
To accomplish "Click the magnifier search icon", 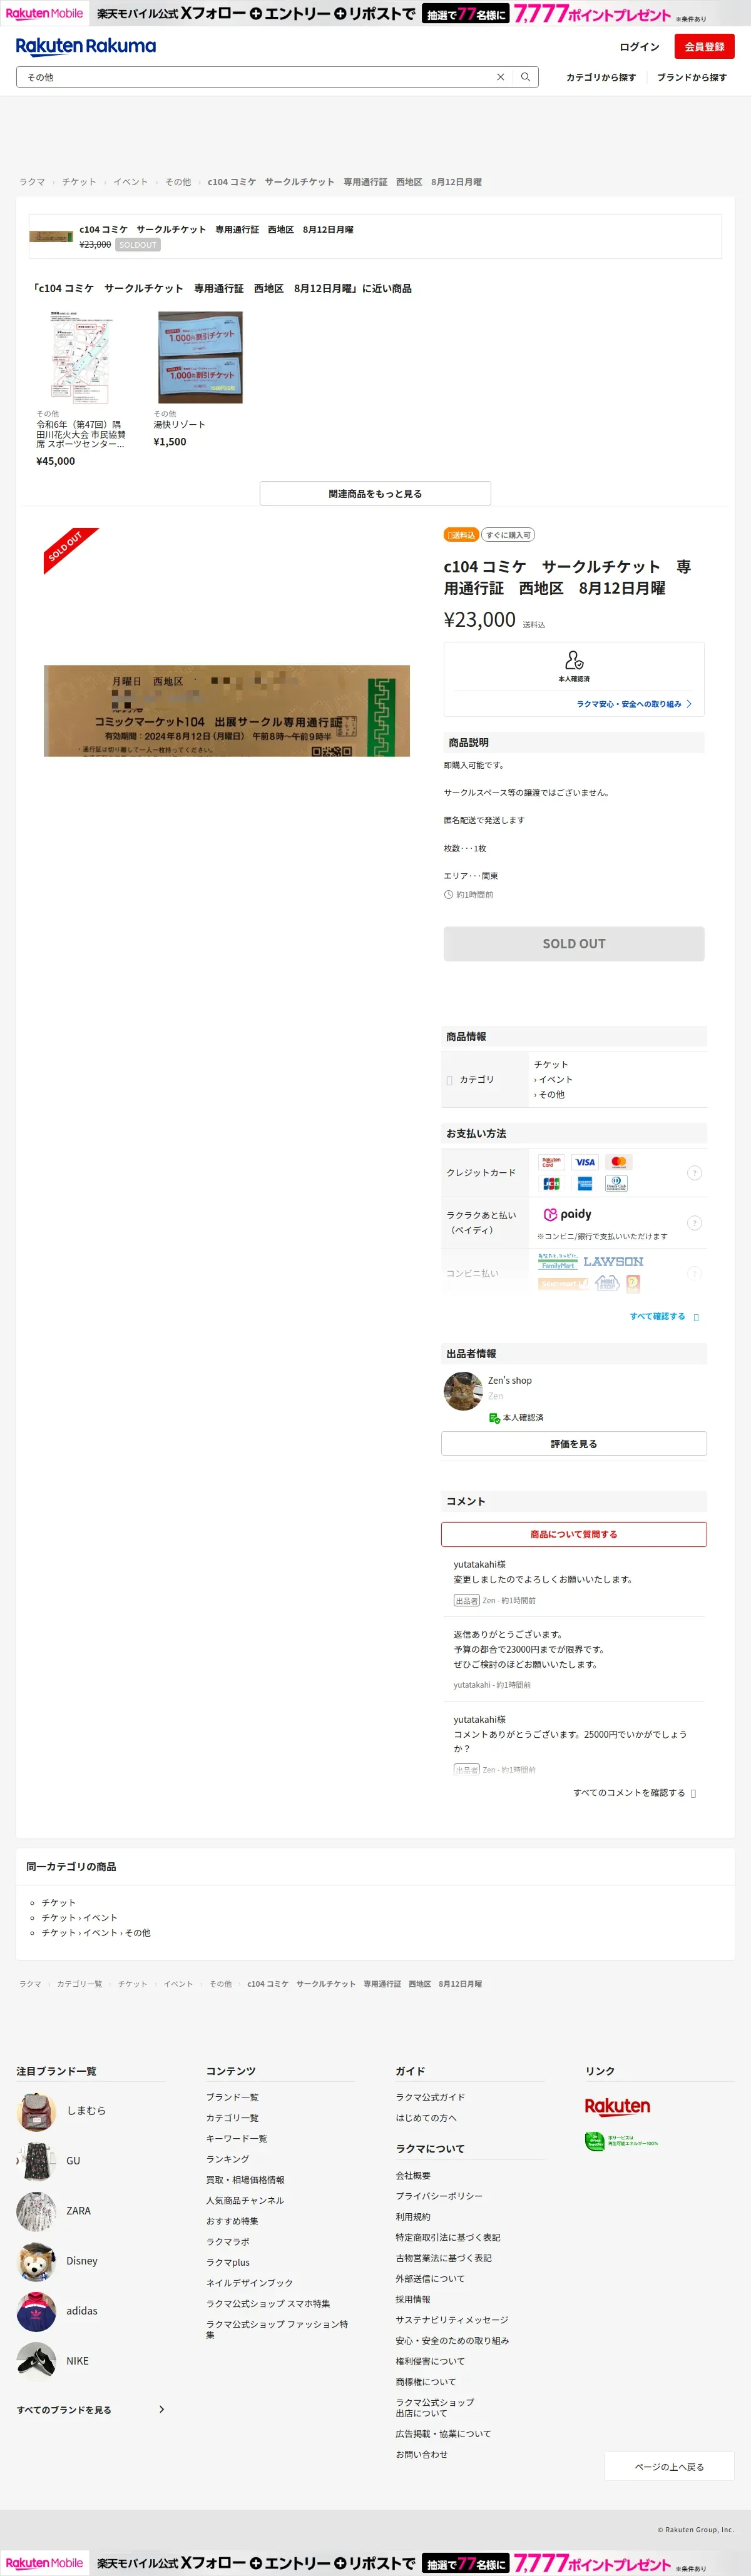I will [525, 77].
